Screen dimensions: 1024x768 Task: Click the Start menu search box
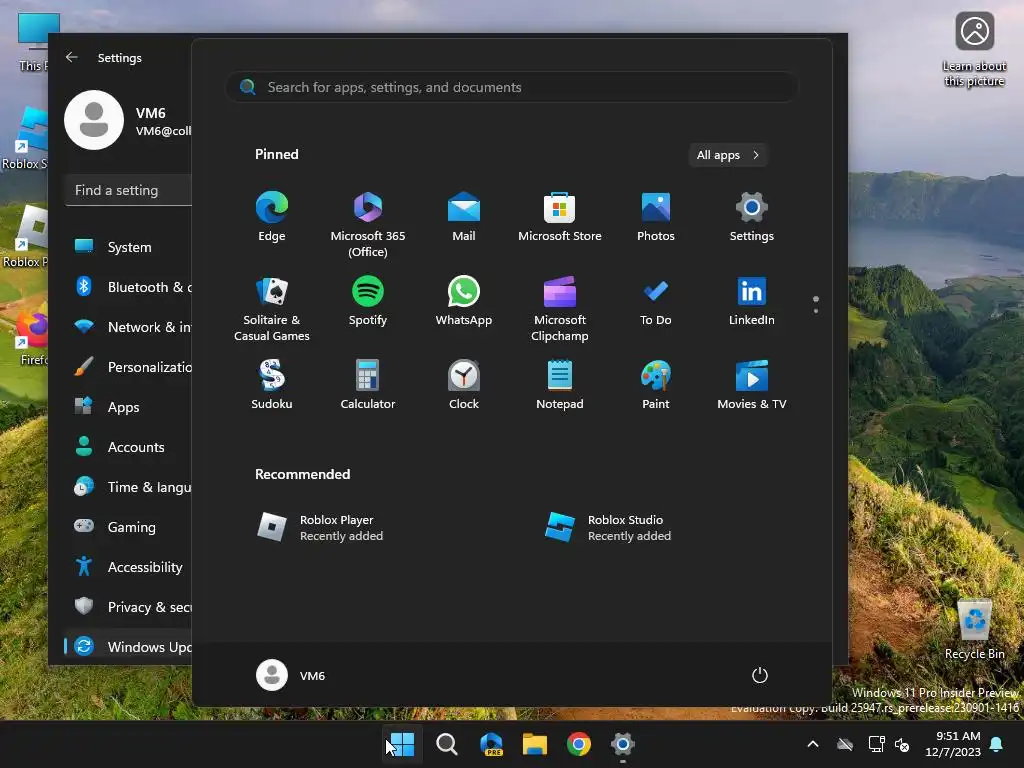[511, 87]
